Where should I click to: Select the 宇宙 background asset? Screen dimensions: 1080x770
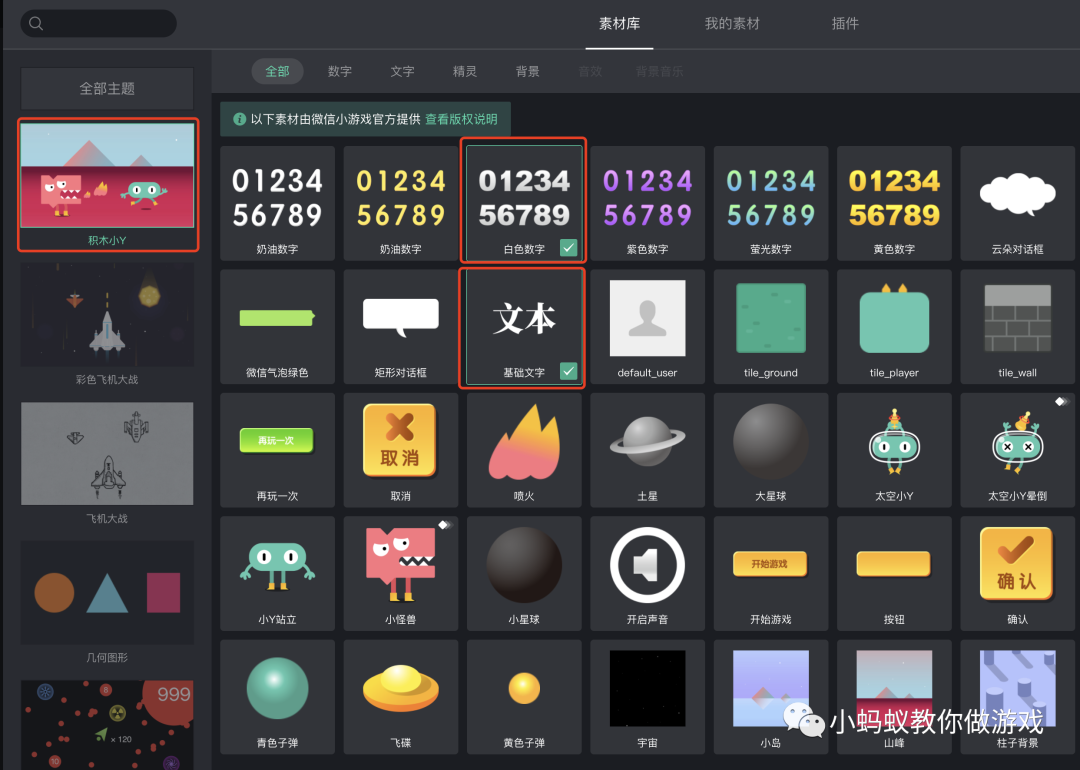click(x=647, y=696)
